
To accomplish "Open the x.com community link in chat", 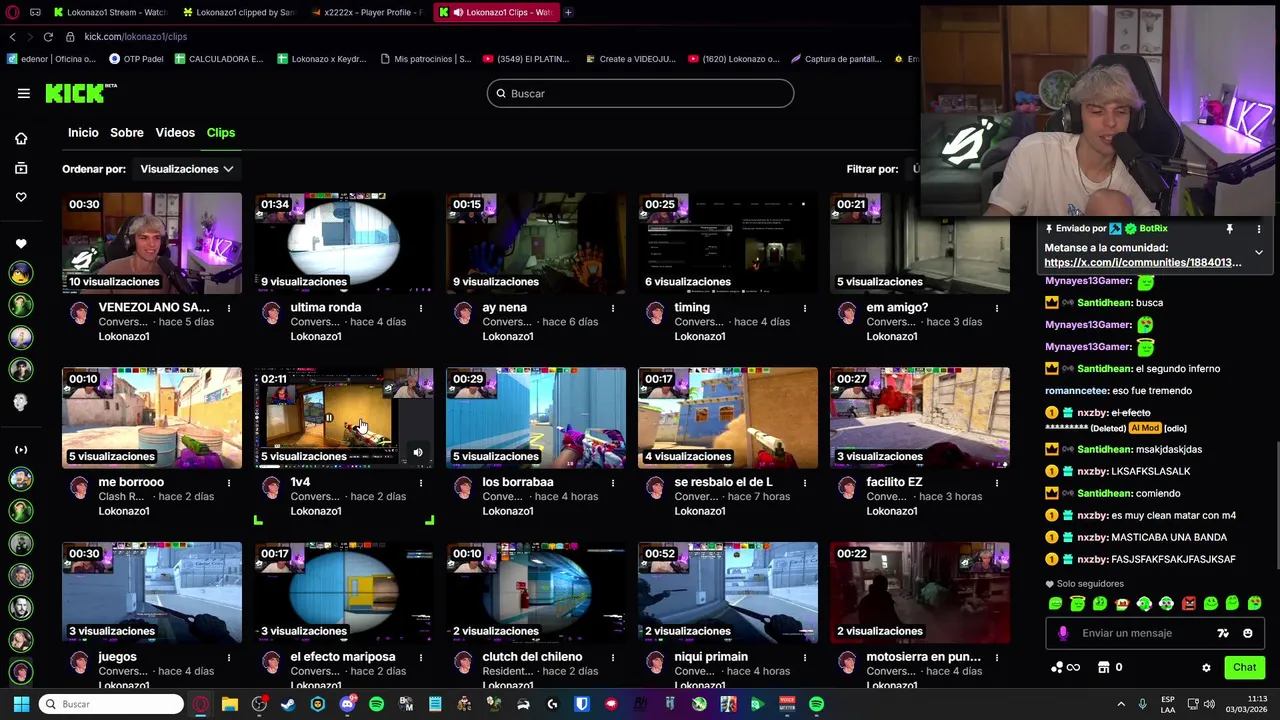I will (x=1143, y=263).
